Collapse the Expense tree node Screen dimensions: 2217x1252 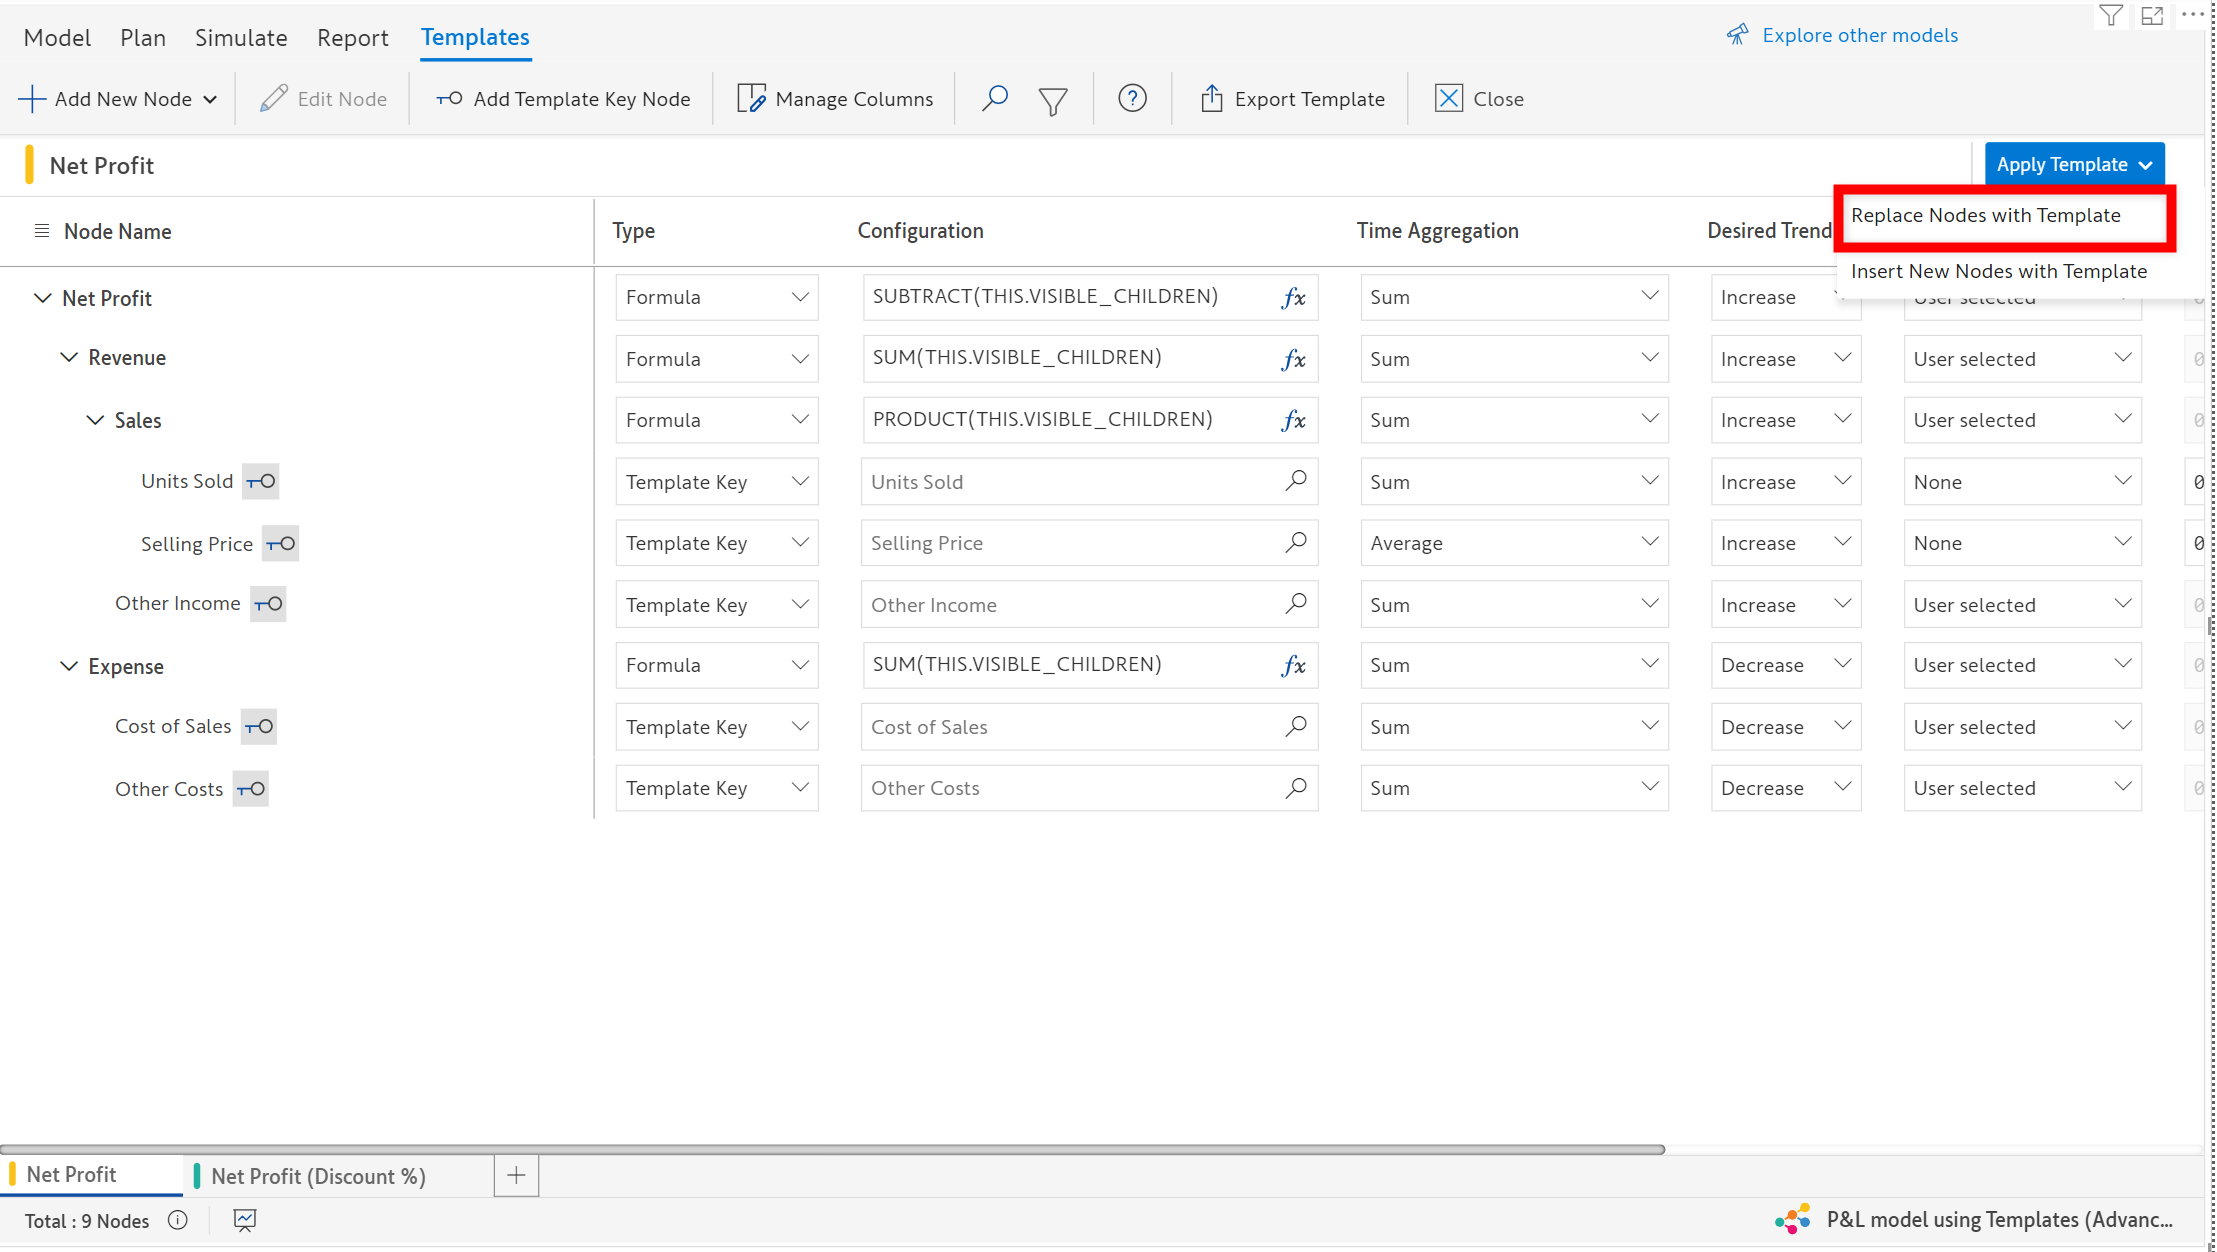[69, 666]
